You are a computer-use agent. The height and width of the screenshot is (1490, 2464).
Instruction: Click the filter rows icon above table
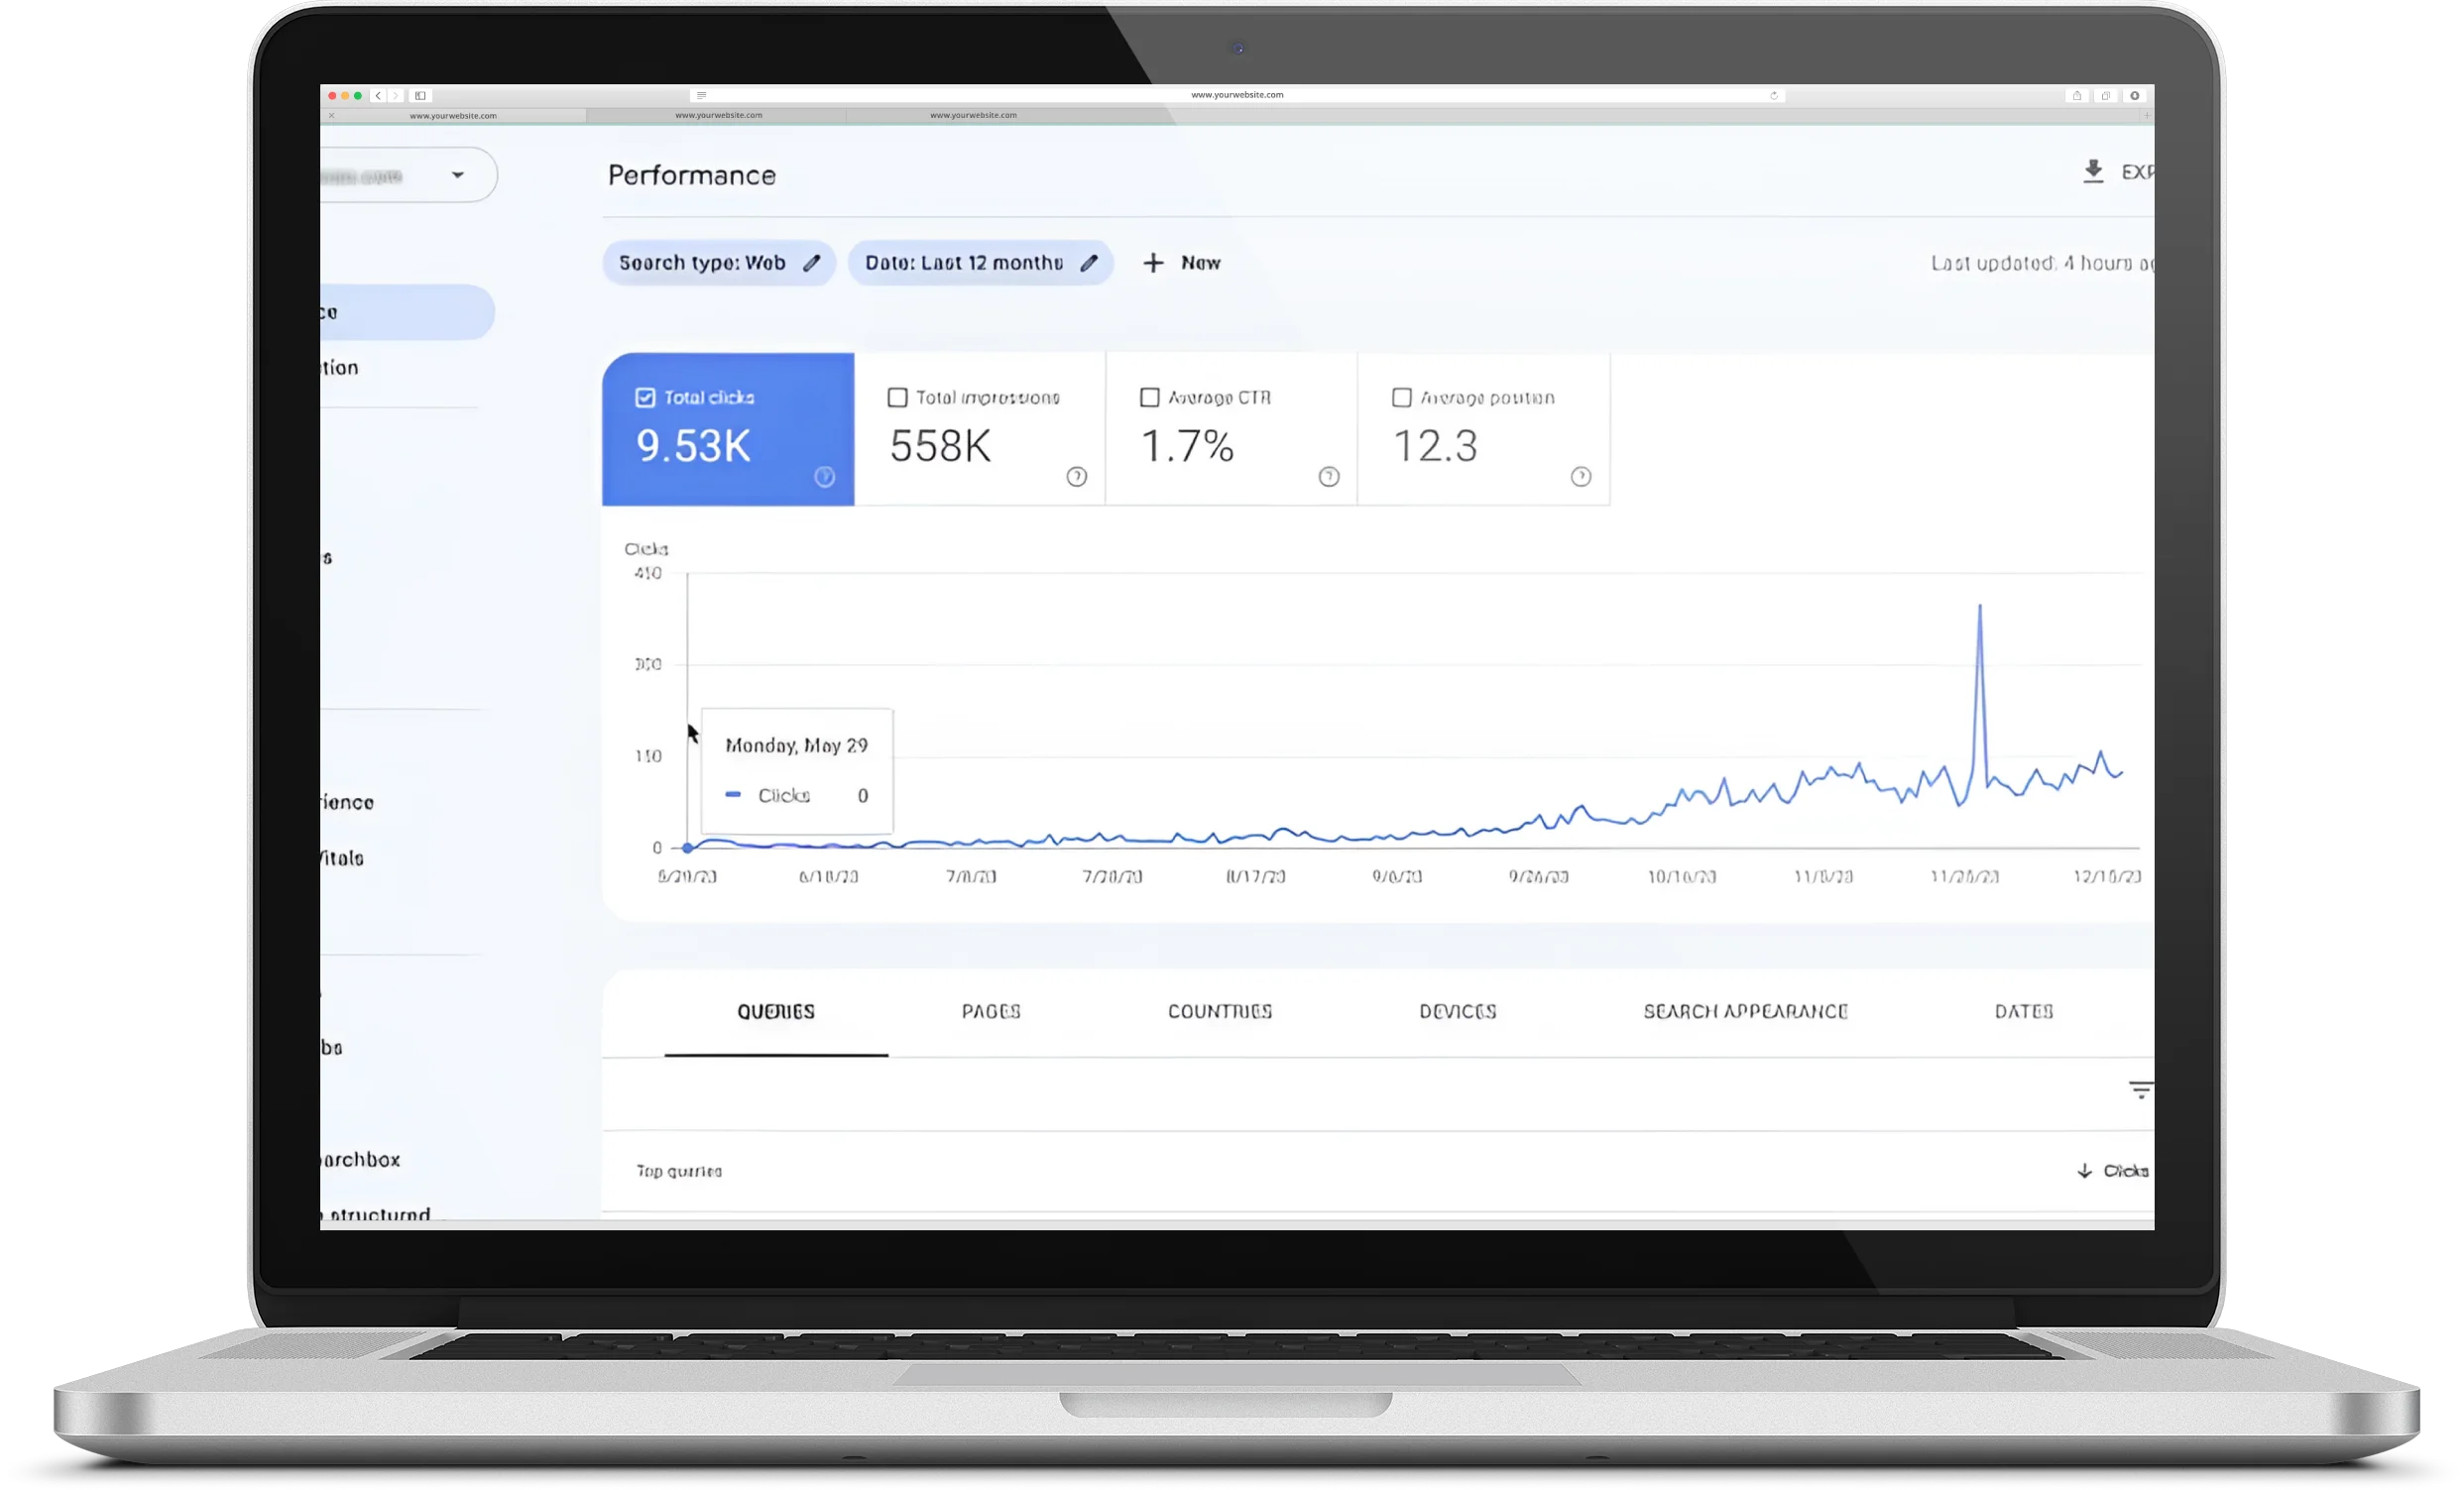click(2140, 1090)
